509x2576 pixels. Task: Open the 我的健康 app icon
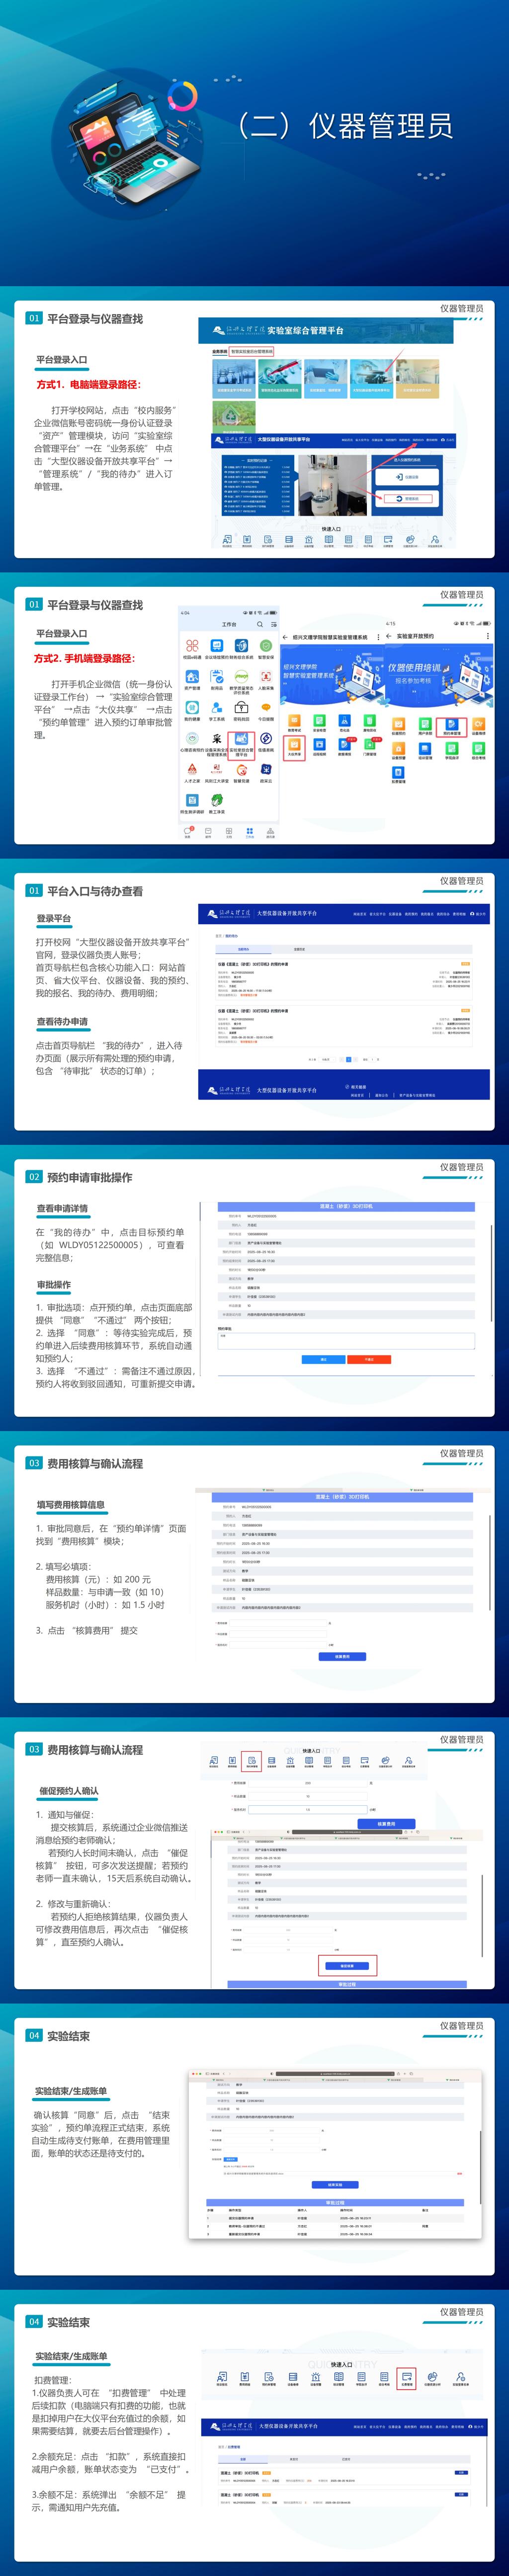191,710
